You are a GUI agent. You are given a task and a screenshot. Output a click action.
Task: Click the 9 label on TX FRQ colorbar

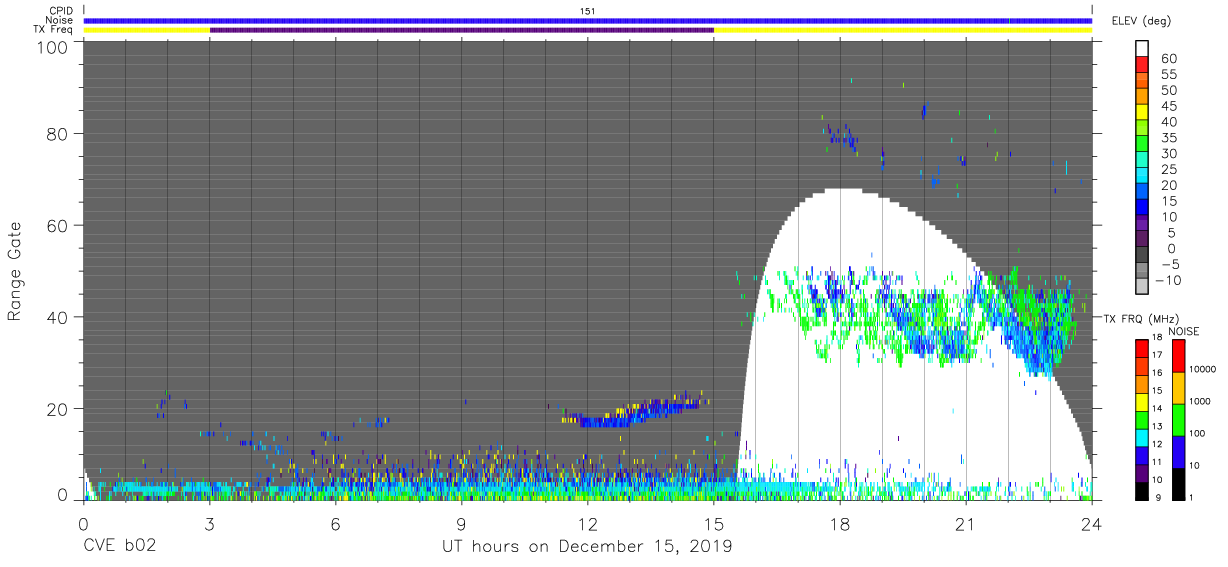coord(1158,497)
